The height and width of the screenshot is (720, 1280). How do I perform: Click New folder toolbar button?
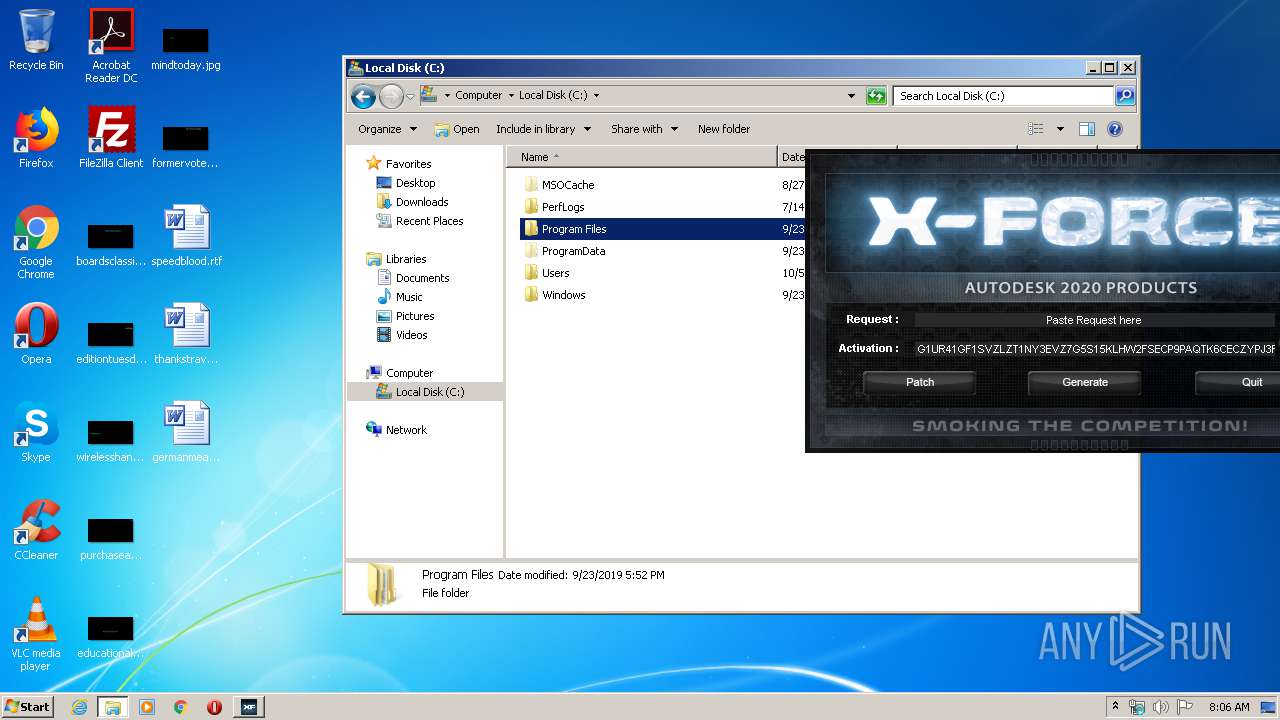point(724,129)
